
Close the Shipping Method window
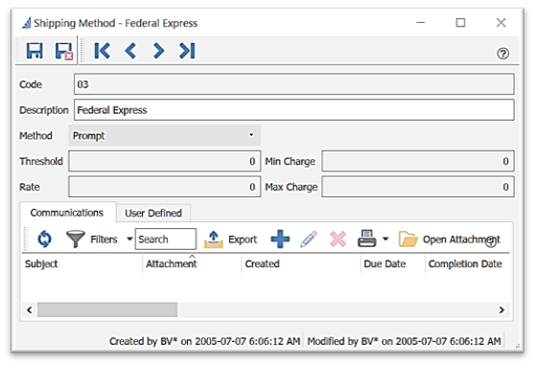[501, 23]
